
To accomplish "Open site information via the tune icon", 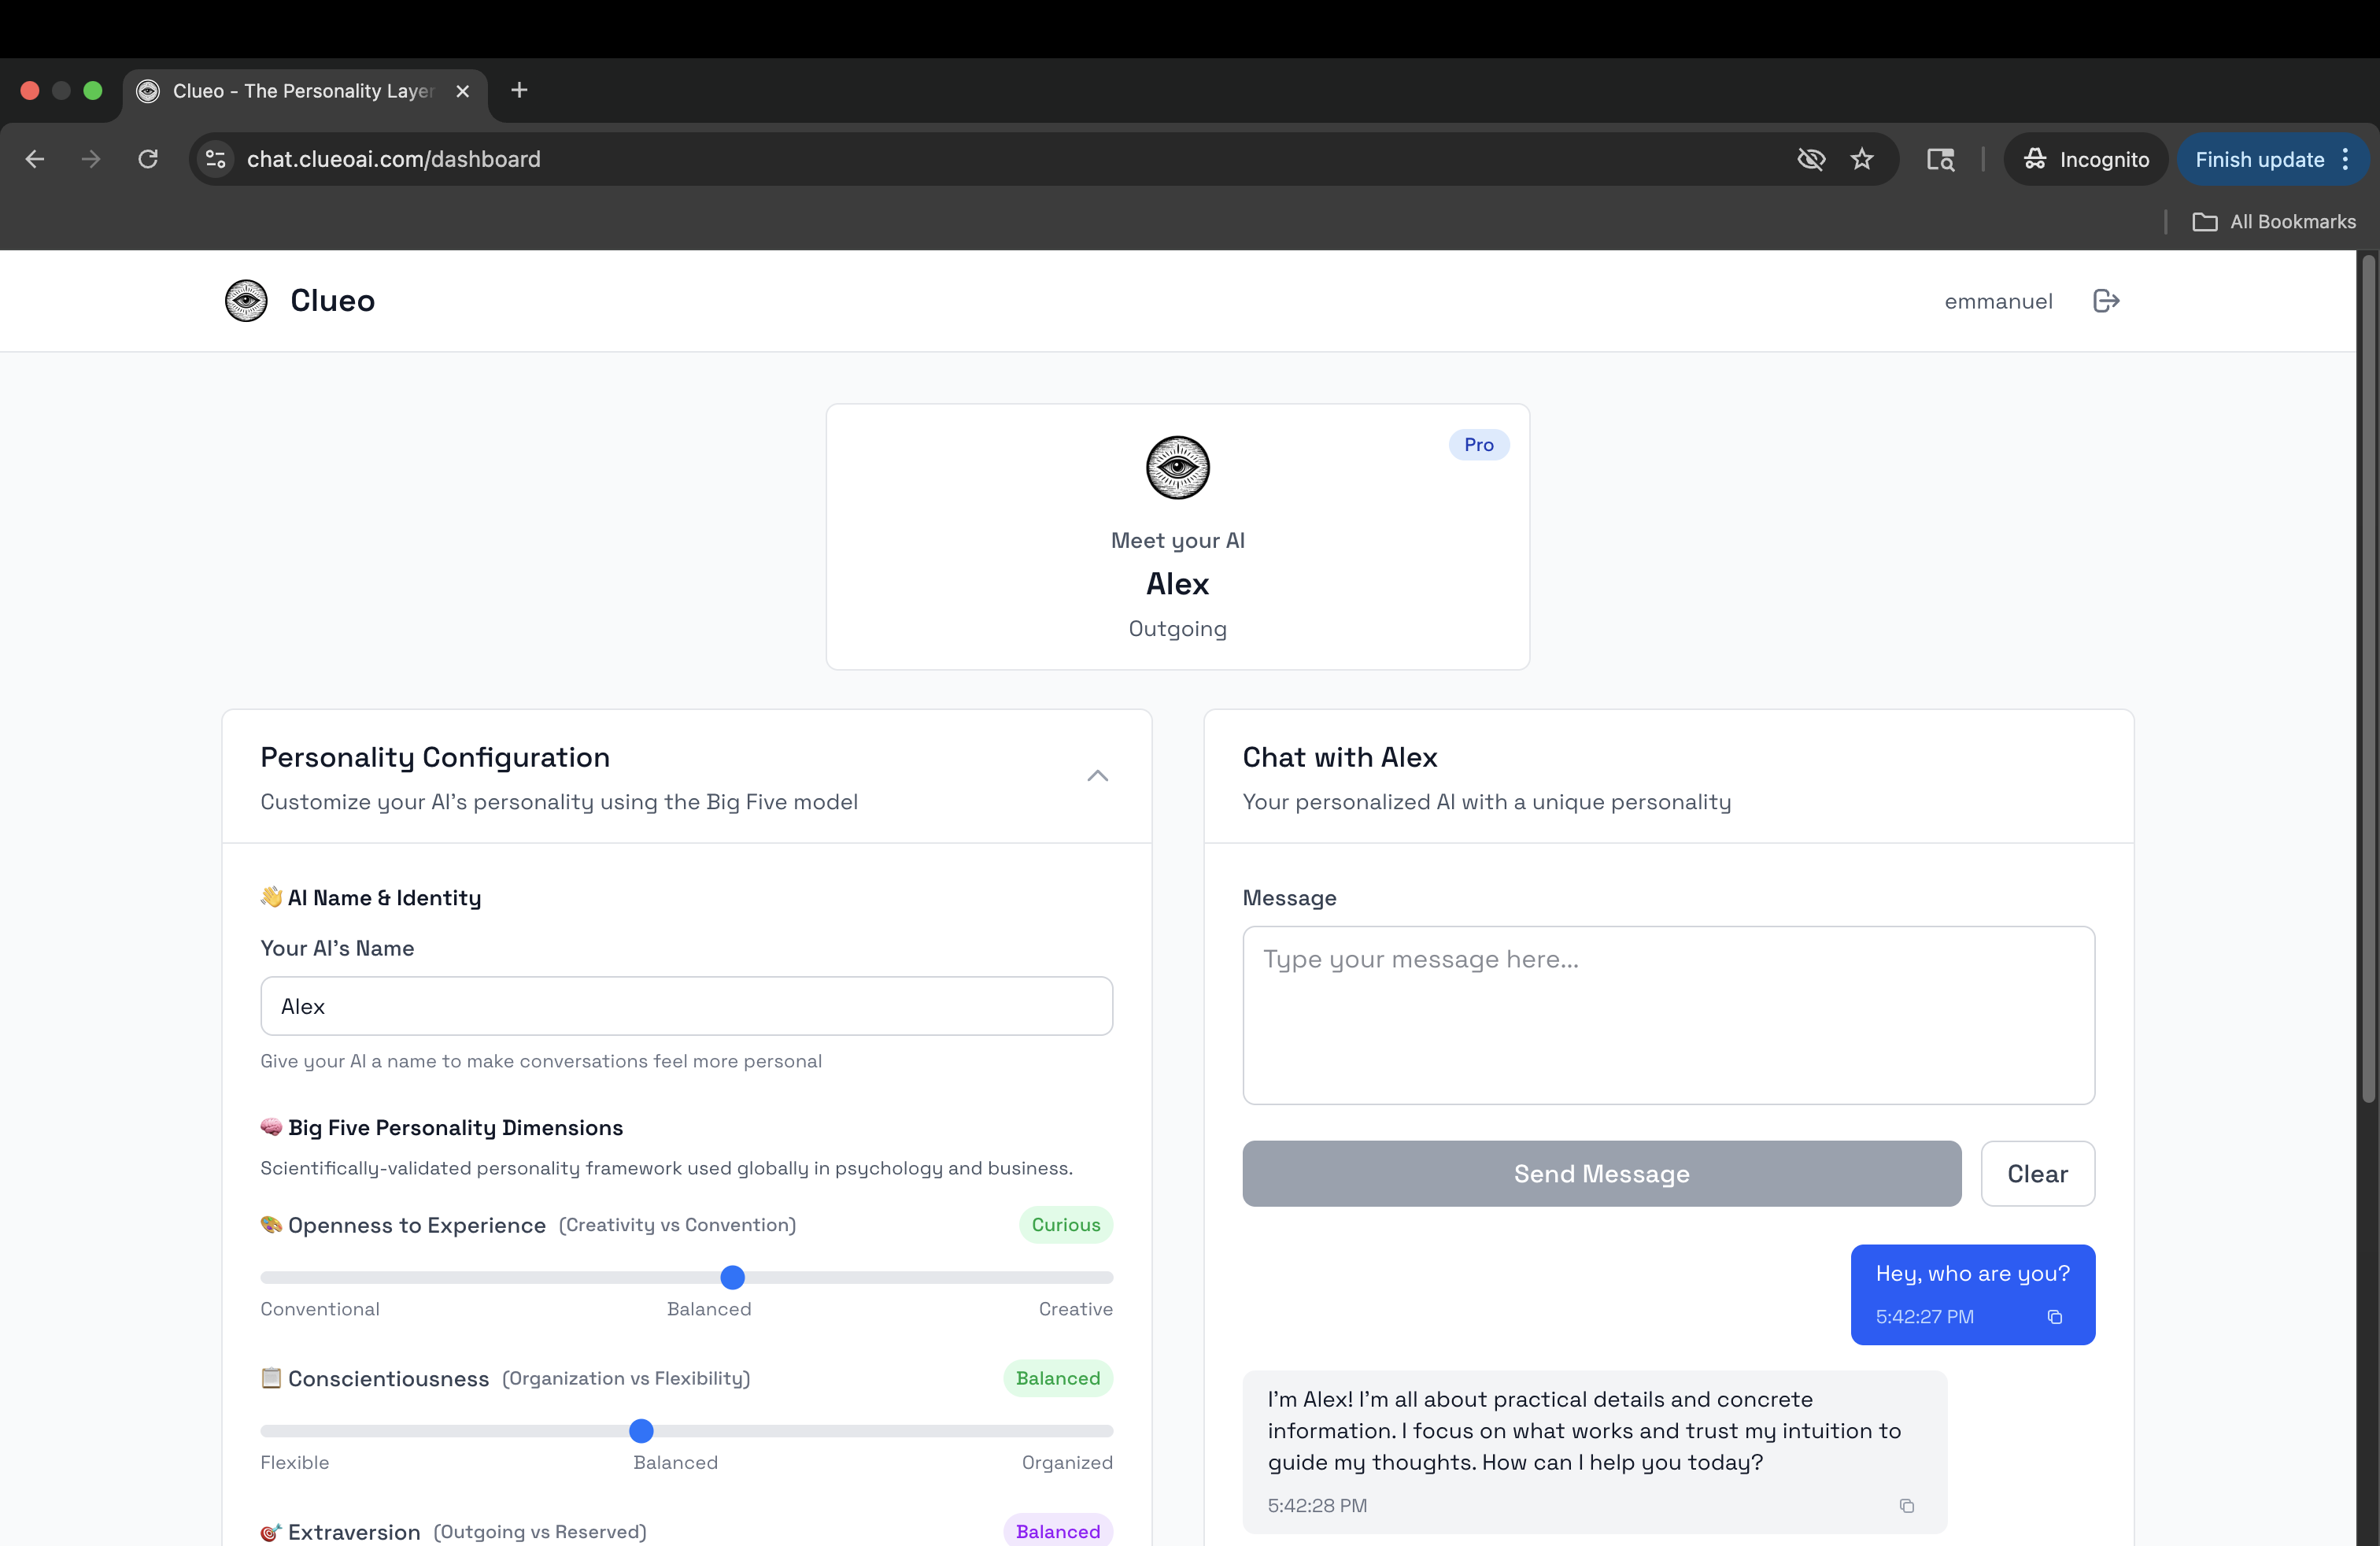I will point(215,159).
